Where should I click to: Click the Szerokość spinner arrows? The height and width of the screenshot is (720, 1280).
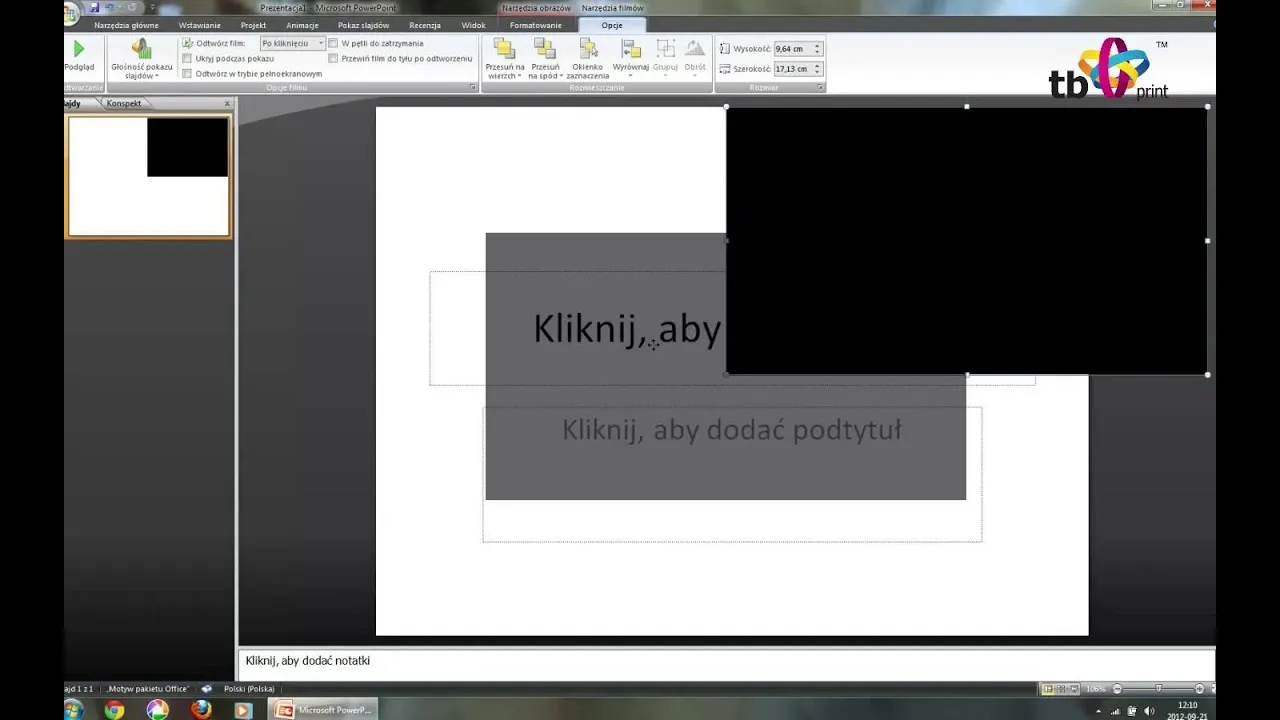point(818,69)
